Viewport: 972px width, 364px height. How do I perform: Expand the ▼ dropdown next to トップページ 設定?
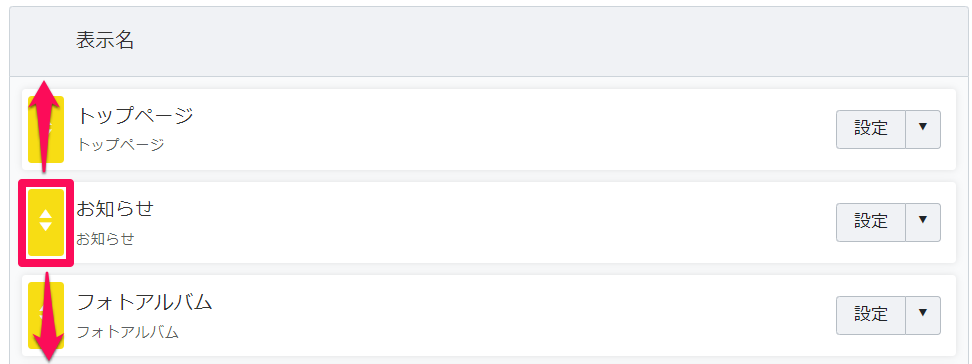tap(923, 130)
